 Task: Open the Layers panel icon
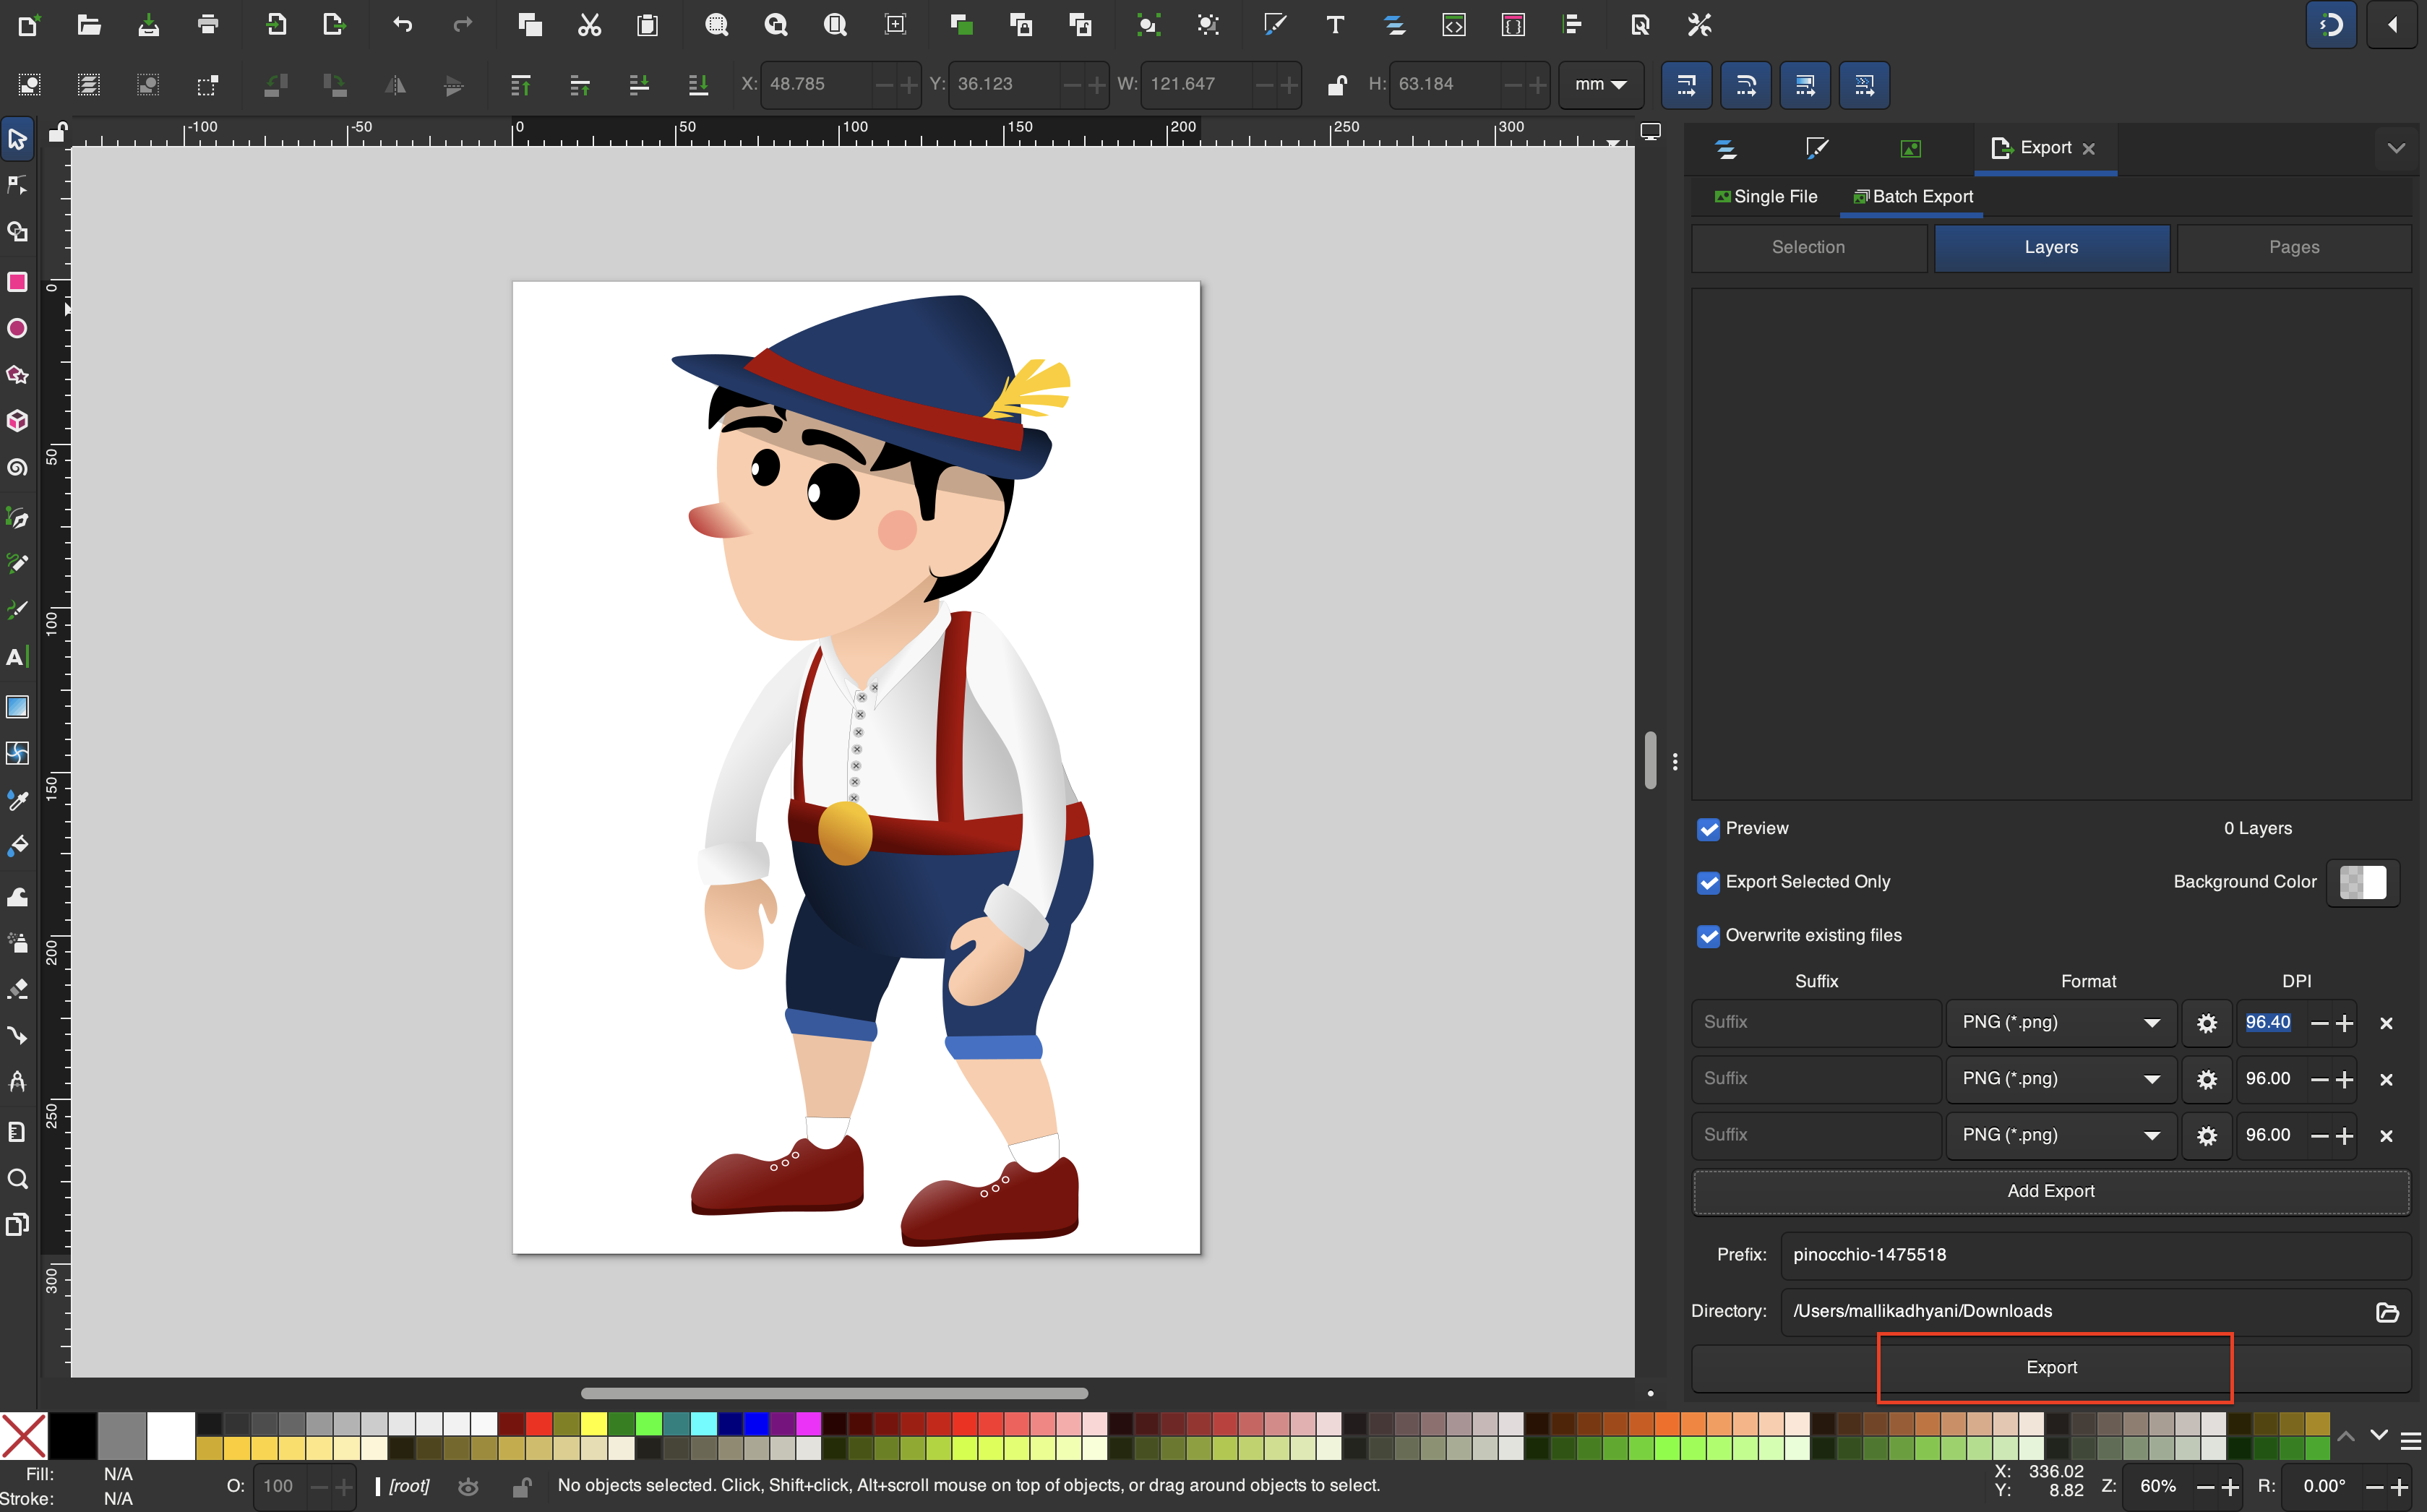pos(1727,148)
